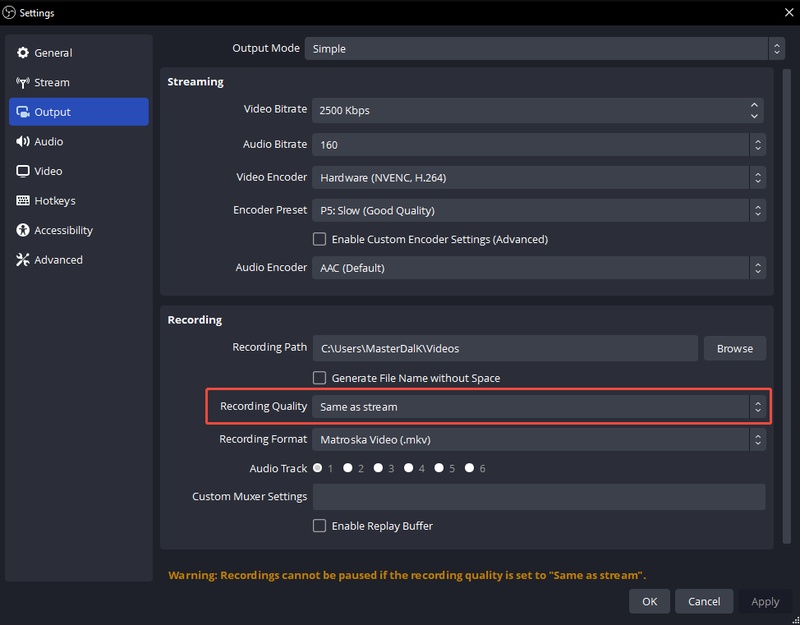The image size is (800, 625).
Task: Click the OK button
Action: [649, 602]
